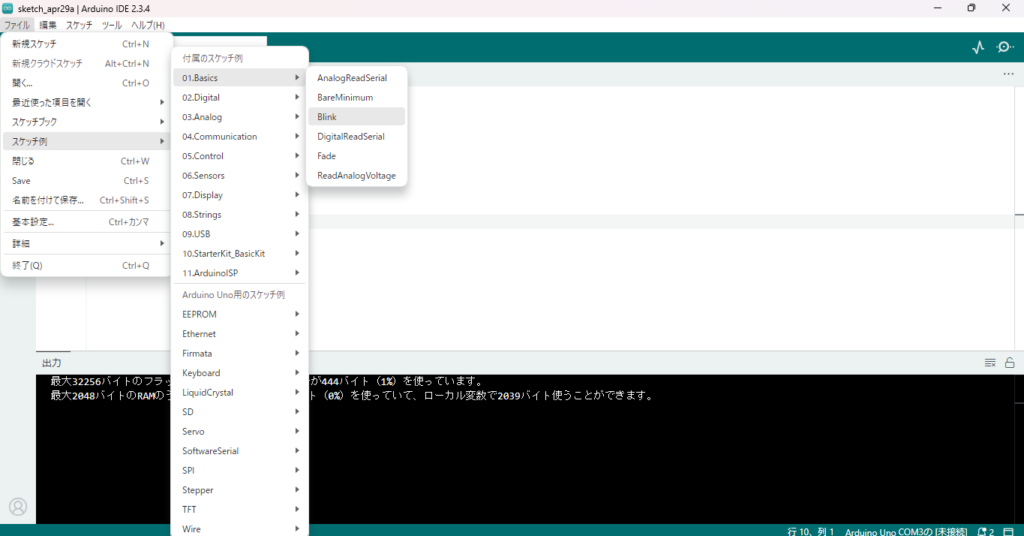This screenshot has height=536, width=1024.
Task: Click the editor three-dots more options icon
Action: pyautogui.click(x=1008, y=74)
